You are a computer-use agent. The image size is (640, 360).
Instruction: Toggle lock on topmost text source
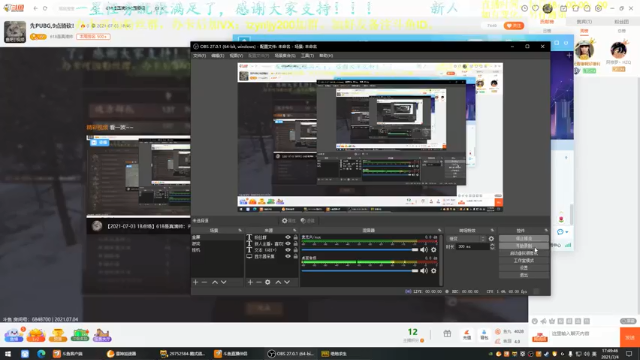296,237
